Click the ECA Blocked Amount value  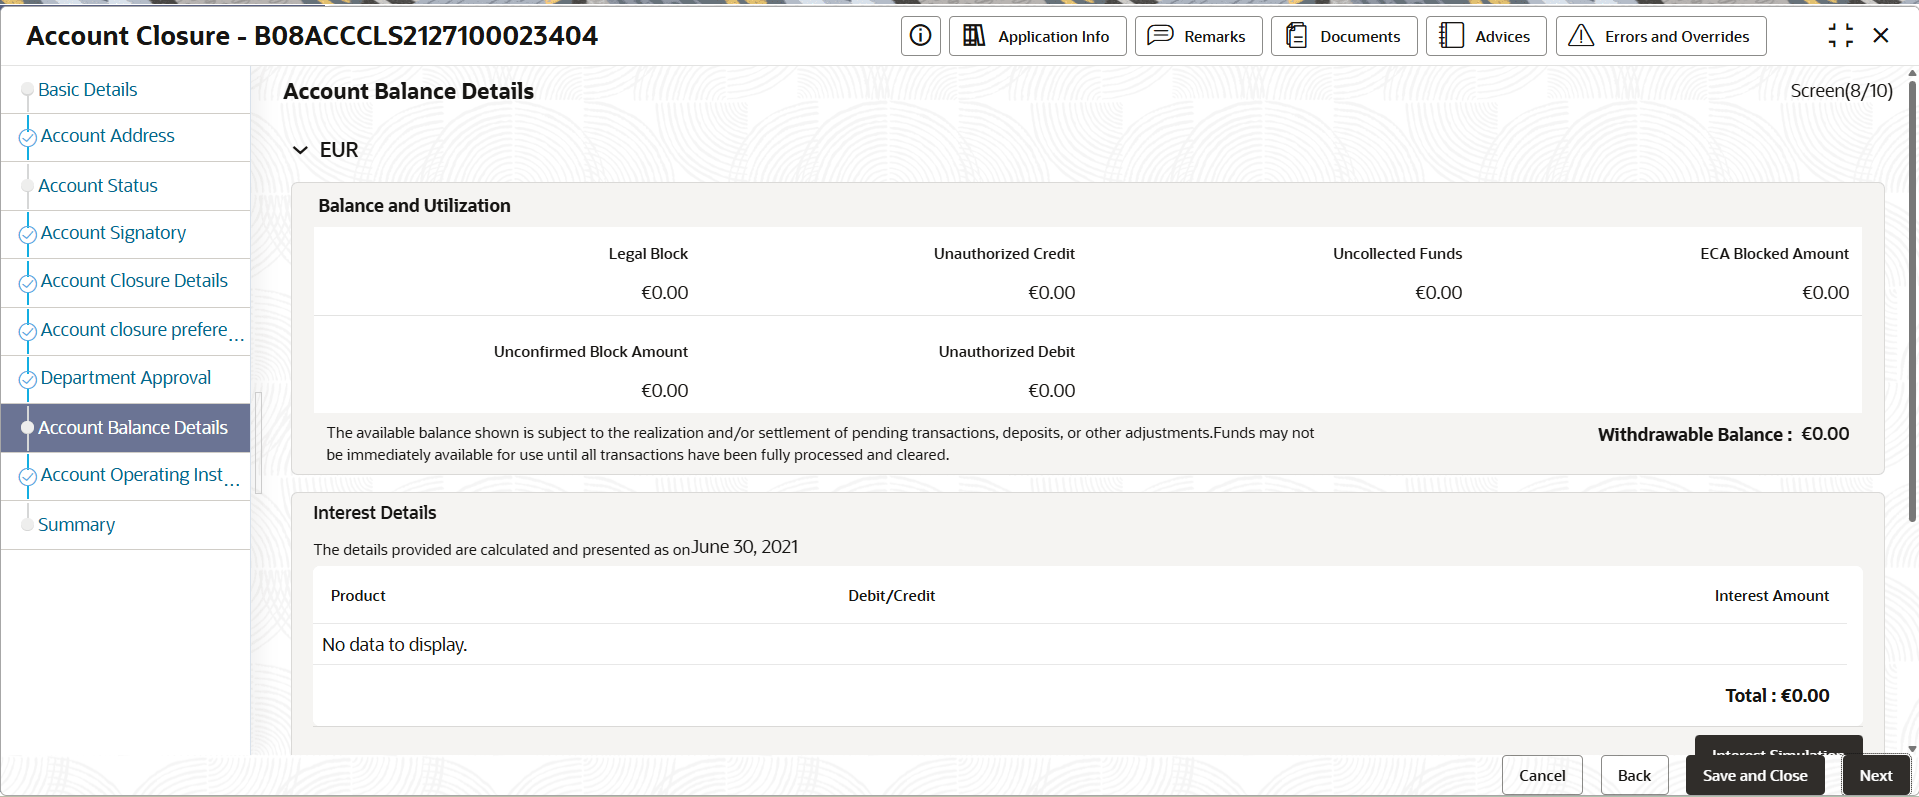click(x=1826, y=293)
